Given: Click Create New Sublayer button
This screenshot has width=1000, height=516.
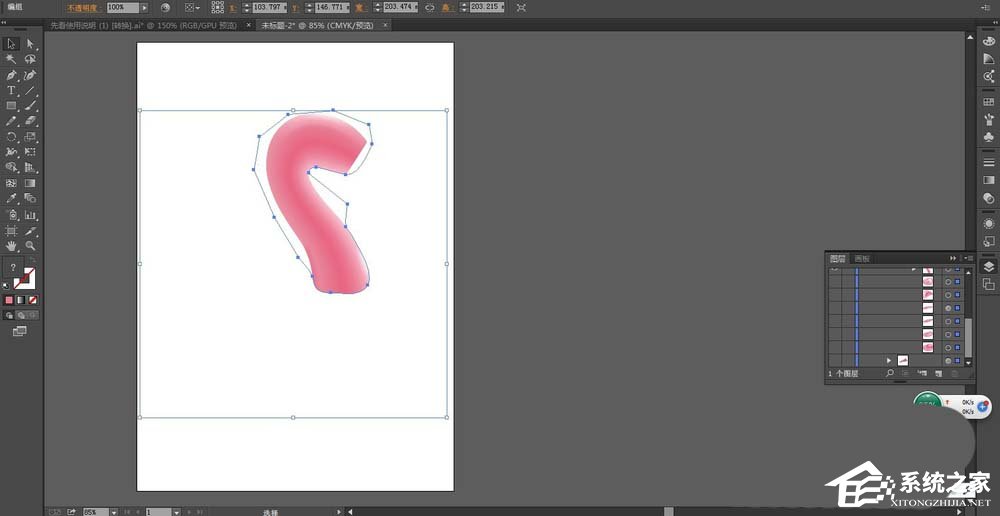Looking at the screenshot, I should click(922, 373).
